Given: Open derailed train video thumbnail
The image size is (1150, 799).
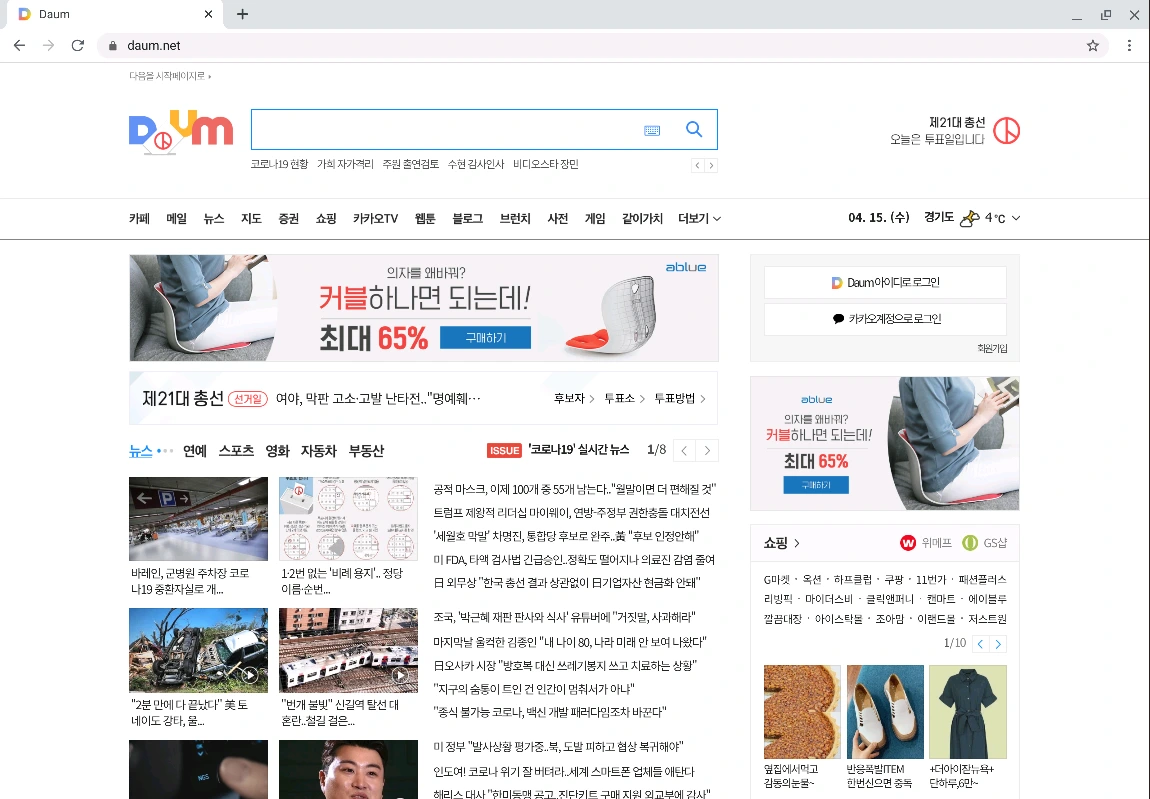Looking at the screenshot, I should [x=348, y=650].
